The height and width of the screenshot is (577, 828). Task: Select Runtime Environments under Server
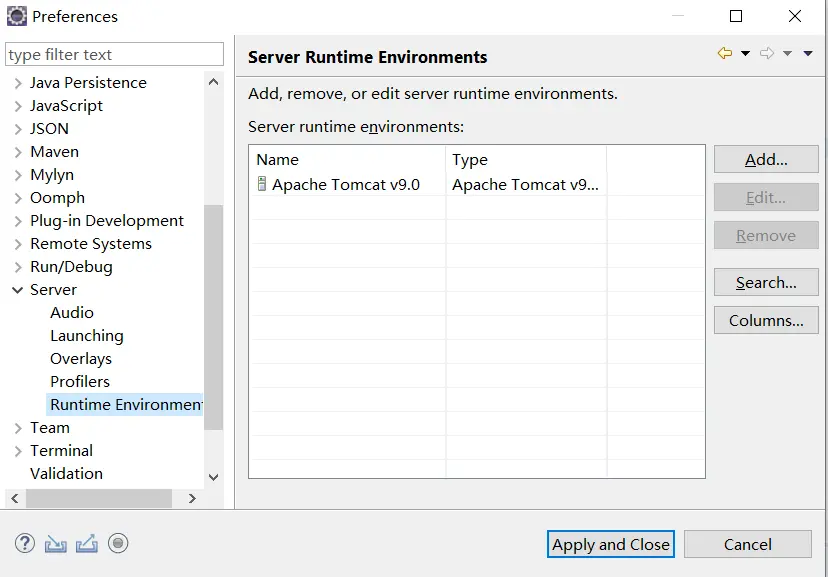[x=126, y=405]
